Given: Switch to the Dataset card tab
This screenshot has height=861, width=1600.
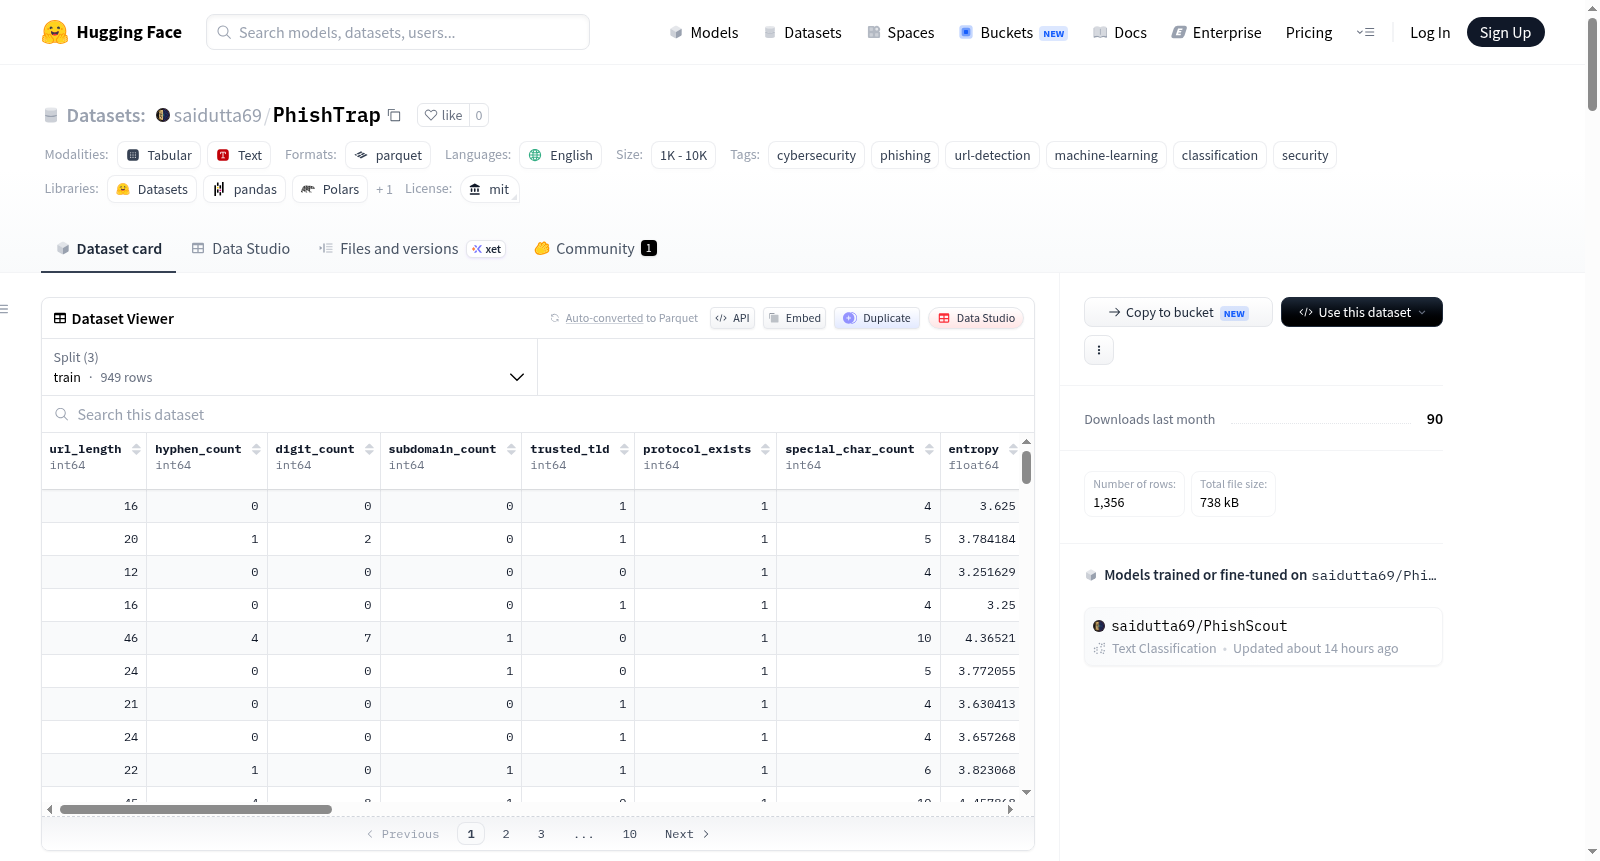Looking at the screenshot, I should coord(109,249).
